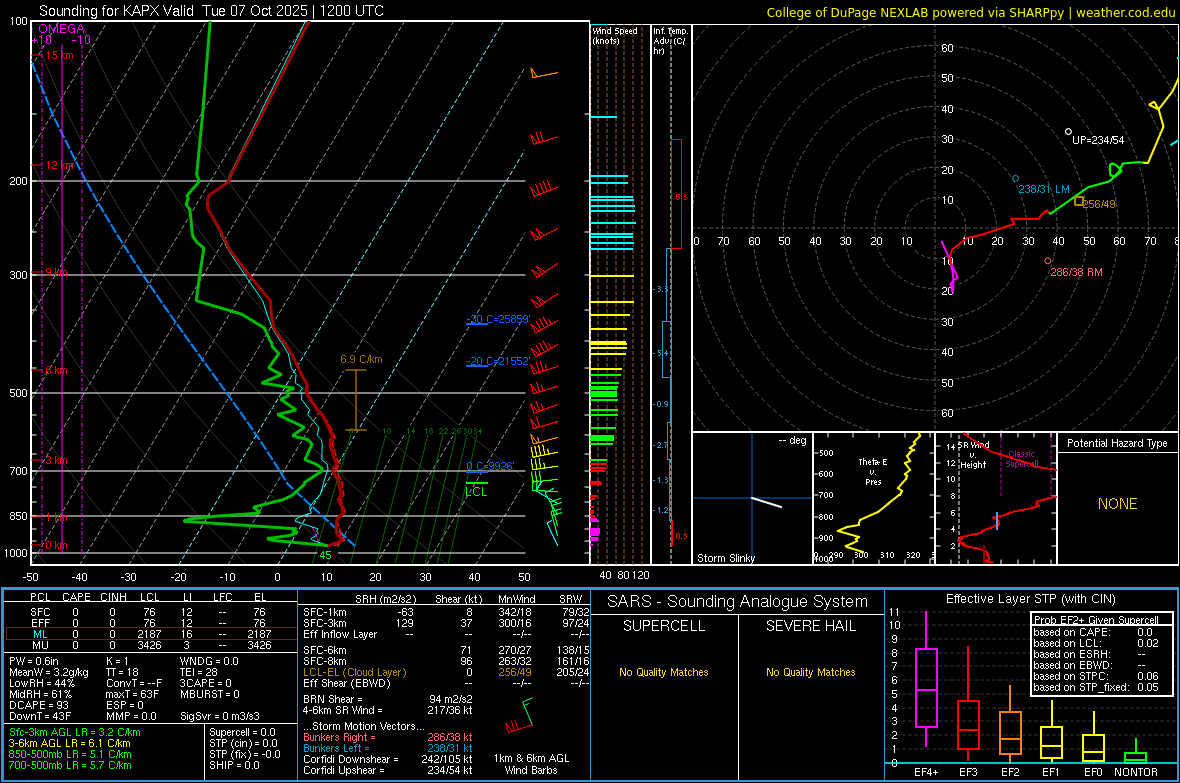Screen dimensions: 1180x783
Task: Click the Supercell = 0.0 composite value
Action: coord(242,732)
